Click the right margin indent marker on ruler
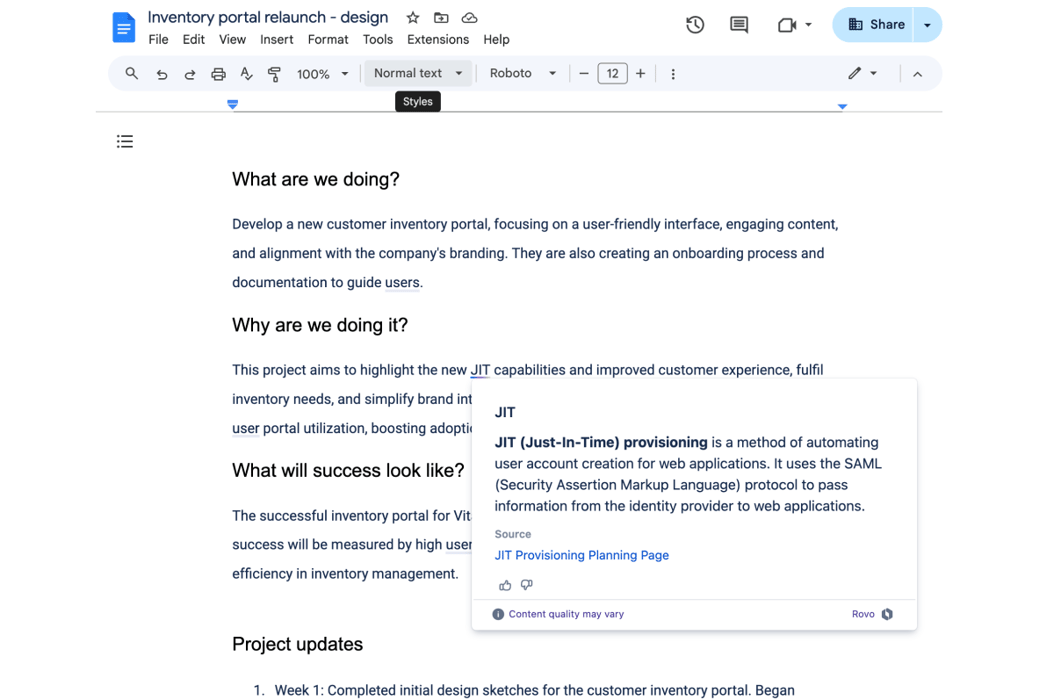Image resolution: width=1054 pixels, height=700 pixels. 842,106
